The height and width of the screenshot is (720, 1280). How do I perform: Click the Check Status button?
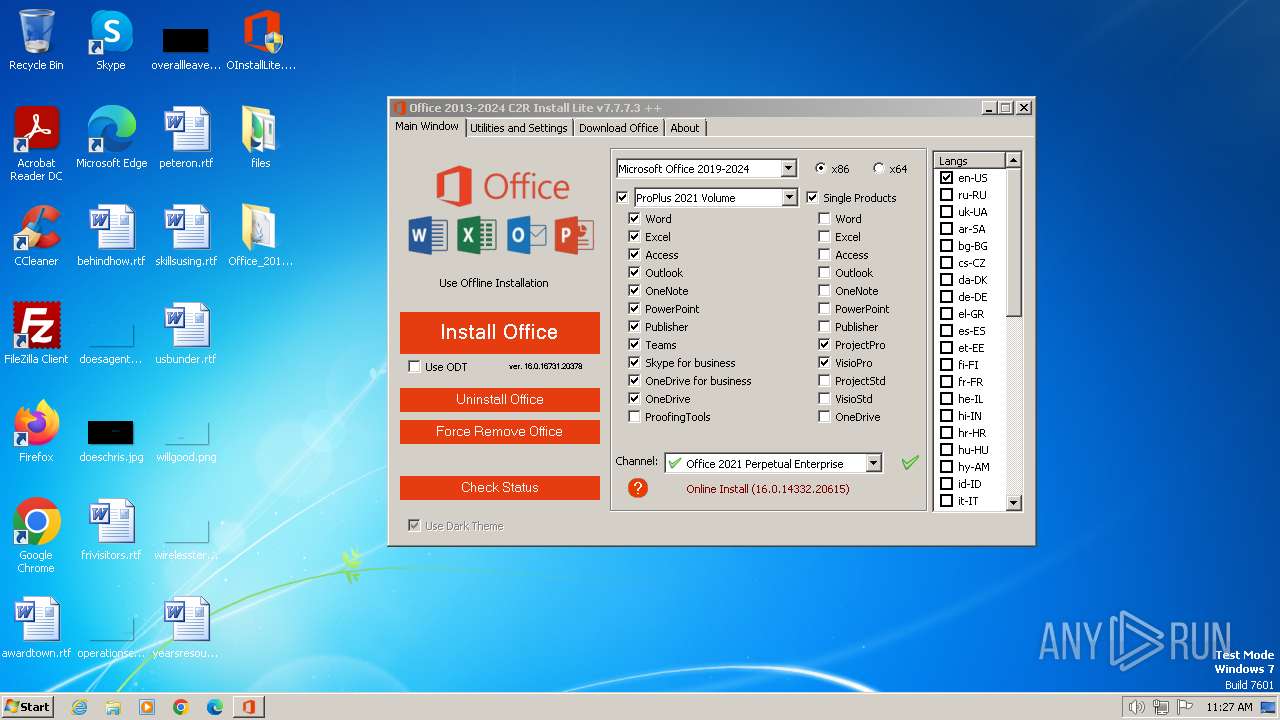point(500,487)
